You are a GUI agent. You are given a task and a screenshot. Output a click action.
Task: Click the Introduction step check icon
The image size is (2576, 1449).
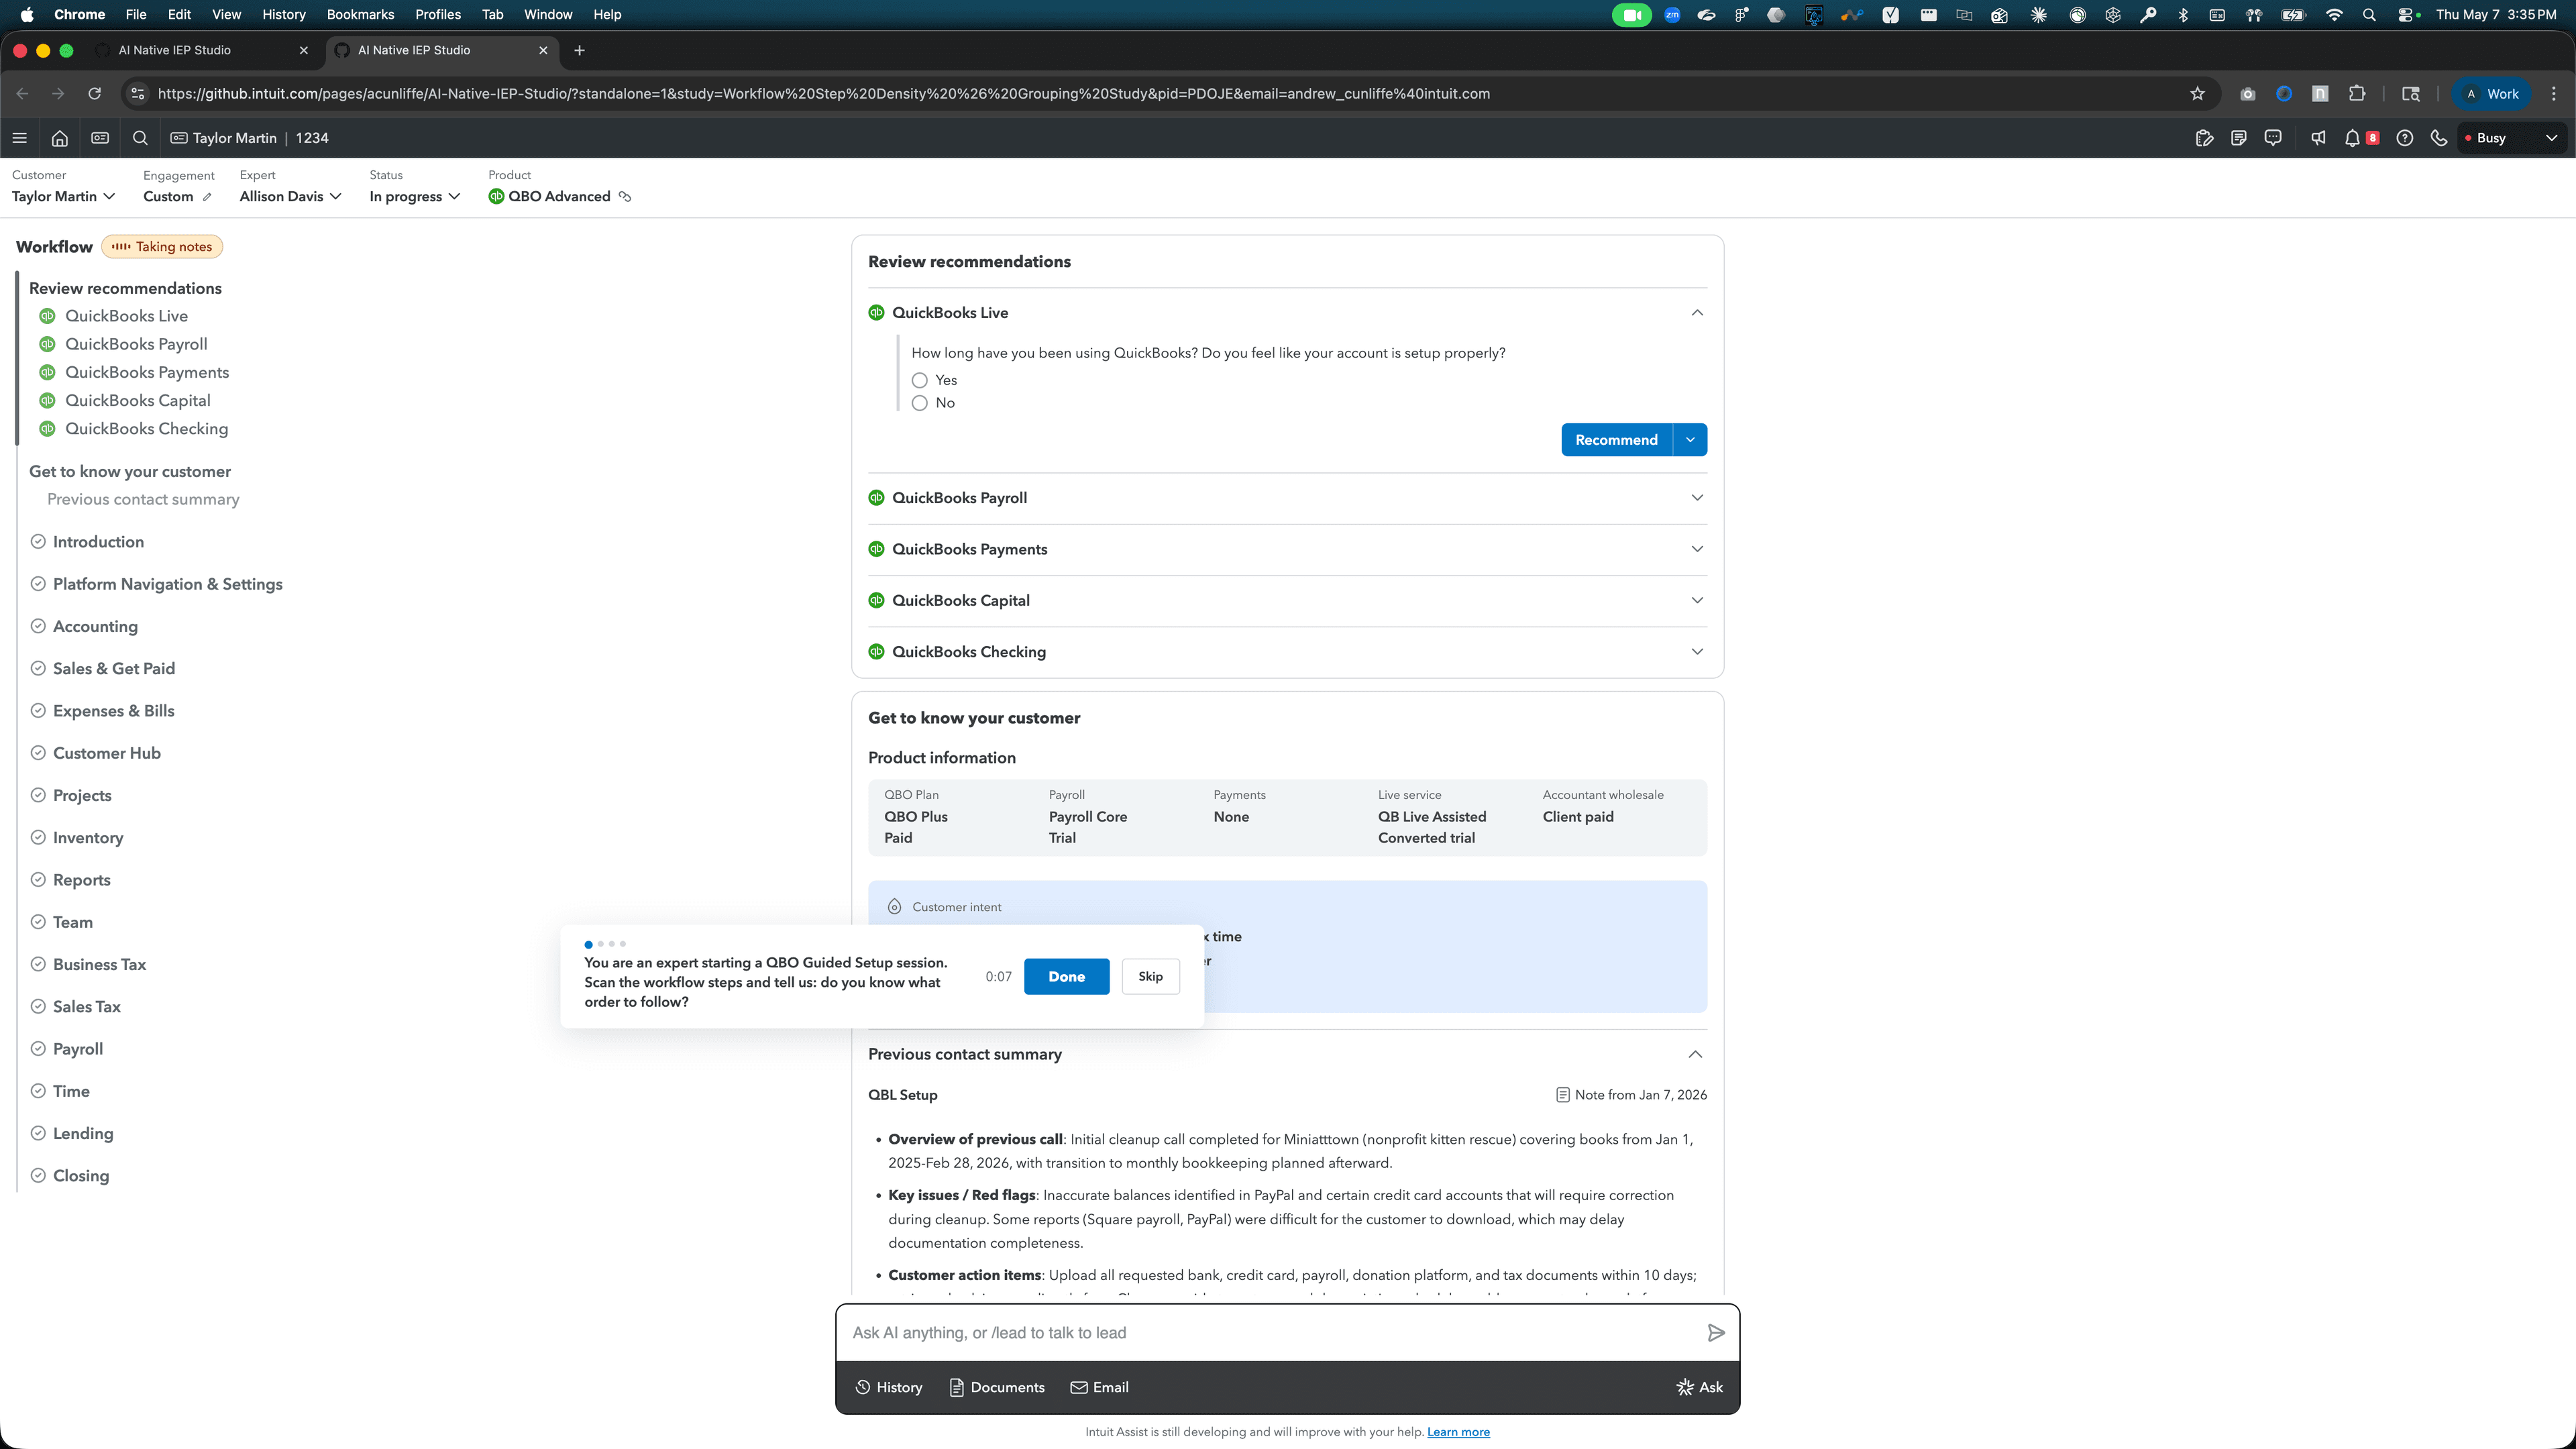pyautogui.click(x=38, y=542)
